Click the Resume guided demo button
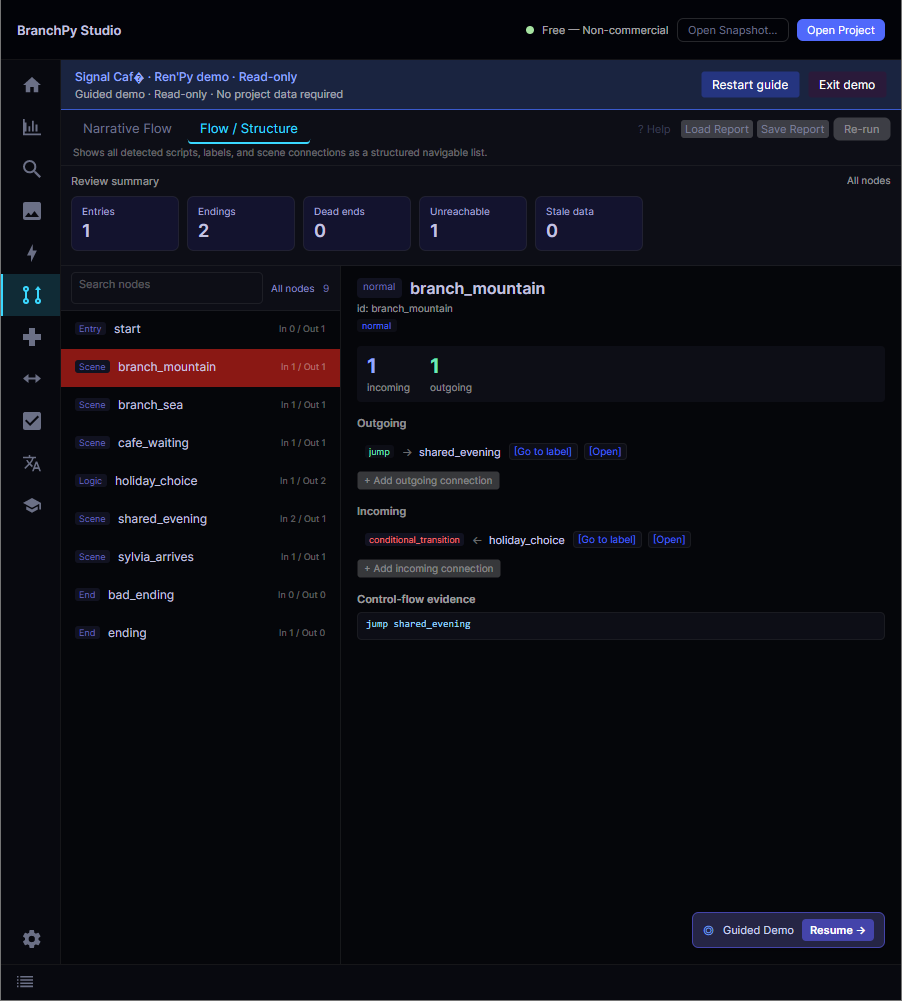902x1001 pixels. [837, 930]
